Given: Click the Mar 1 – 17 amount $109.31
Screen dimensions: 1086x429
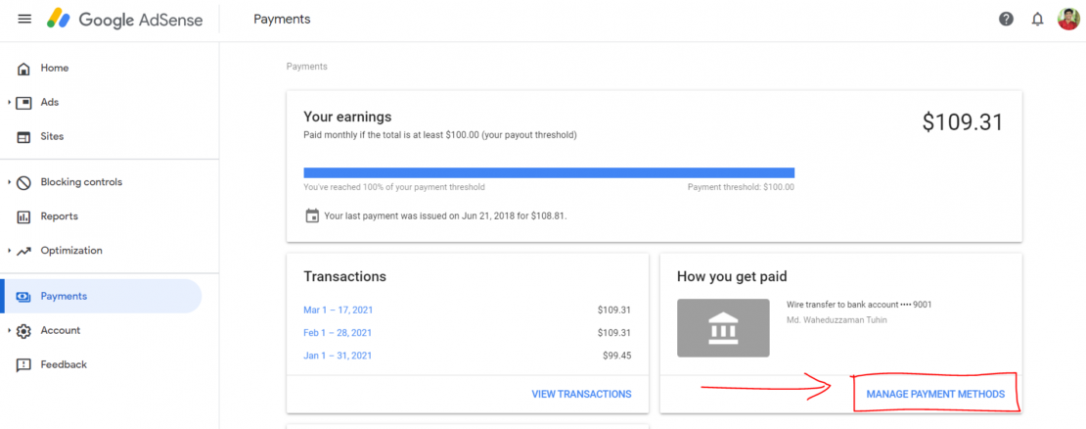Looking at the screenshot, I should pyautogui.click(x=614, y=310).
